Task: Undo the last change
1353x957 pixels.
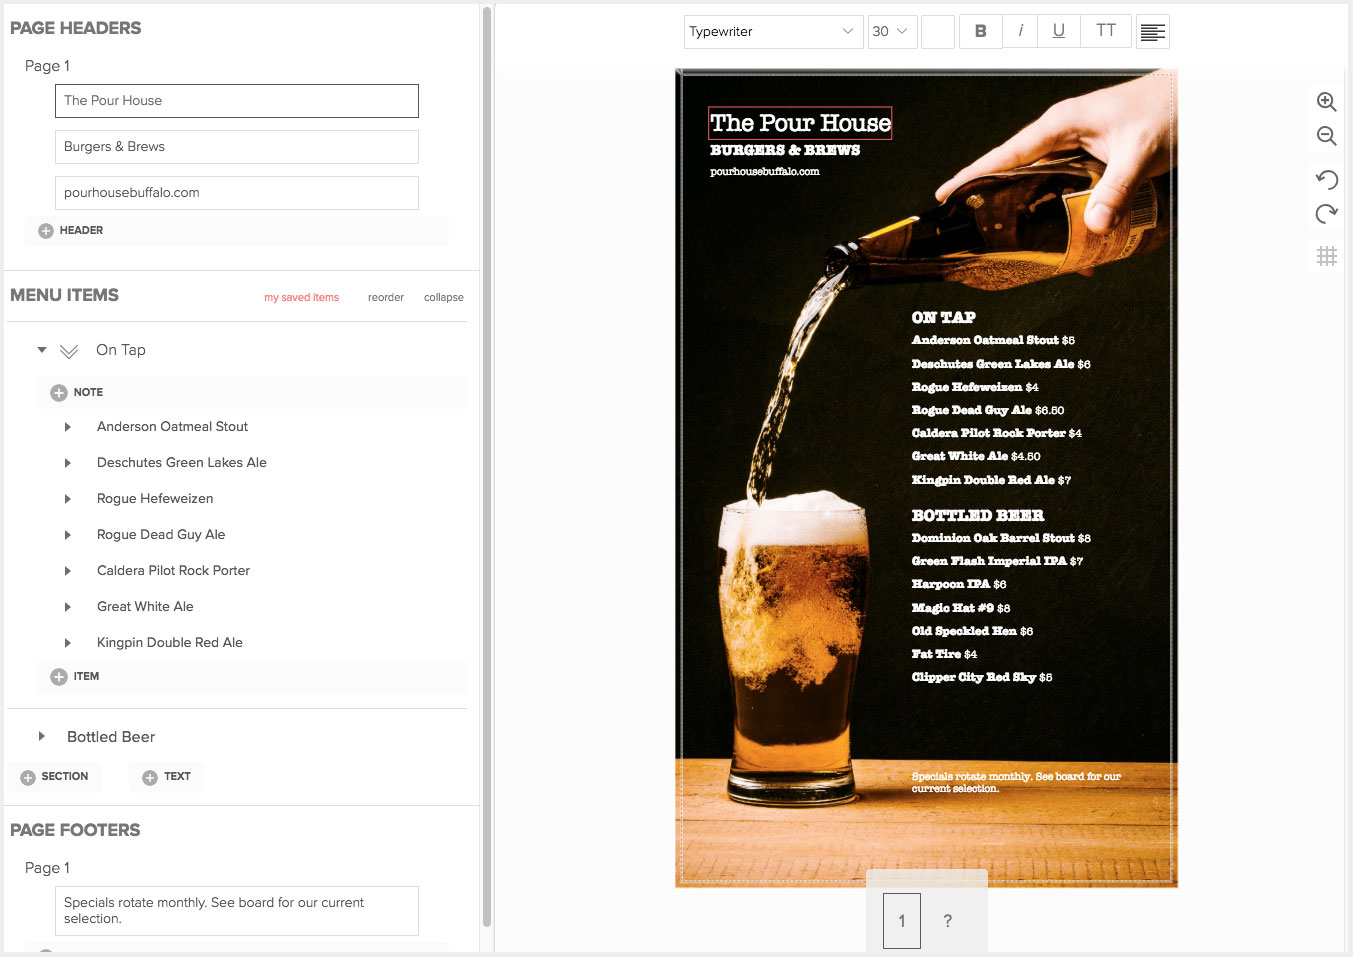Action: [1327, 179]
